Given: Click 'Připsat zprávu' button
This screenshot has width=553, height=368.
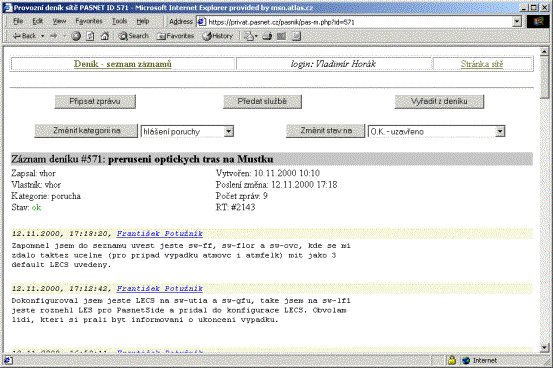Looking at the screenshot, I should click(95, 102).
